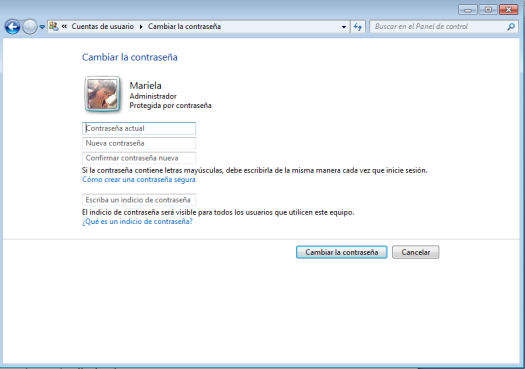Click the Cancelar button
Image resolution: width=525 pixels, height=369 pixels.
[x=416, y=252]
